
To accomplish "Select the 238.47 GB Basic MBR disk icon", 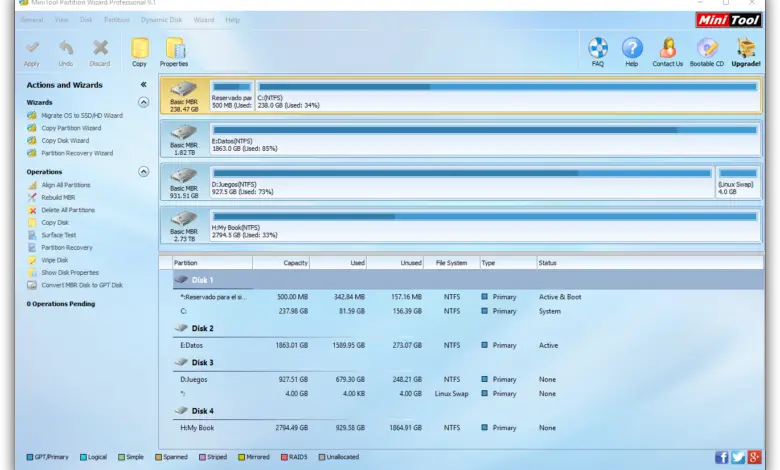I will click(184, 90).
